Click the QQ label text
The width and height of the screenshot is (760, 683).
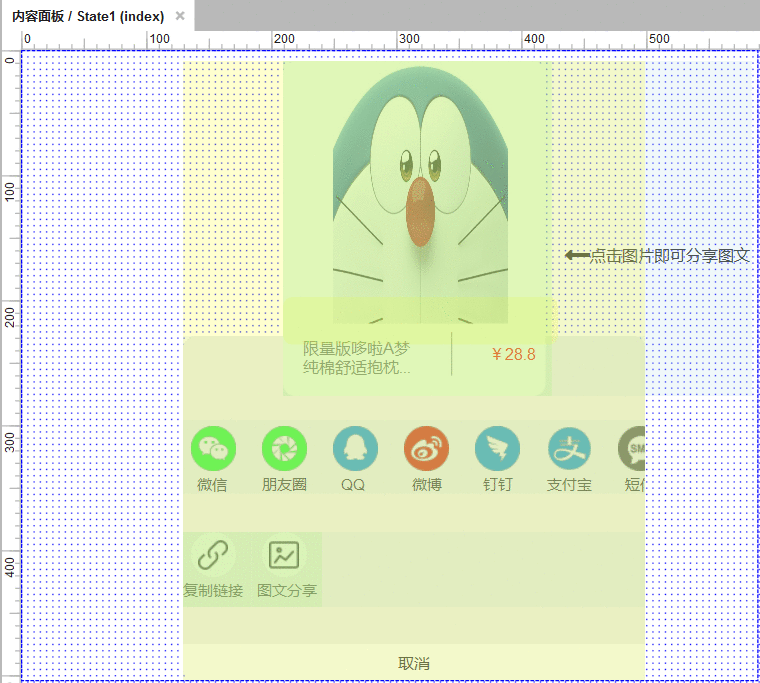point(353,485)
